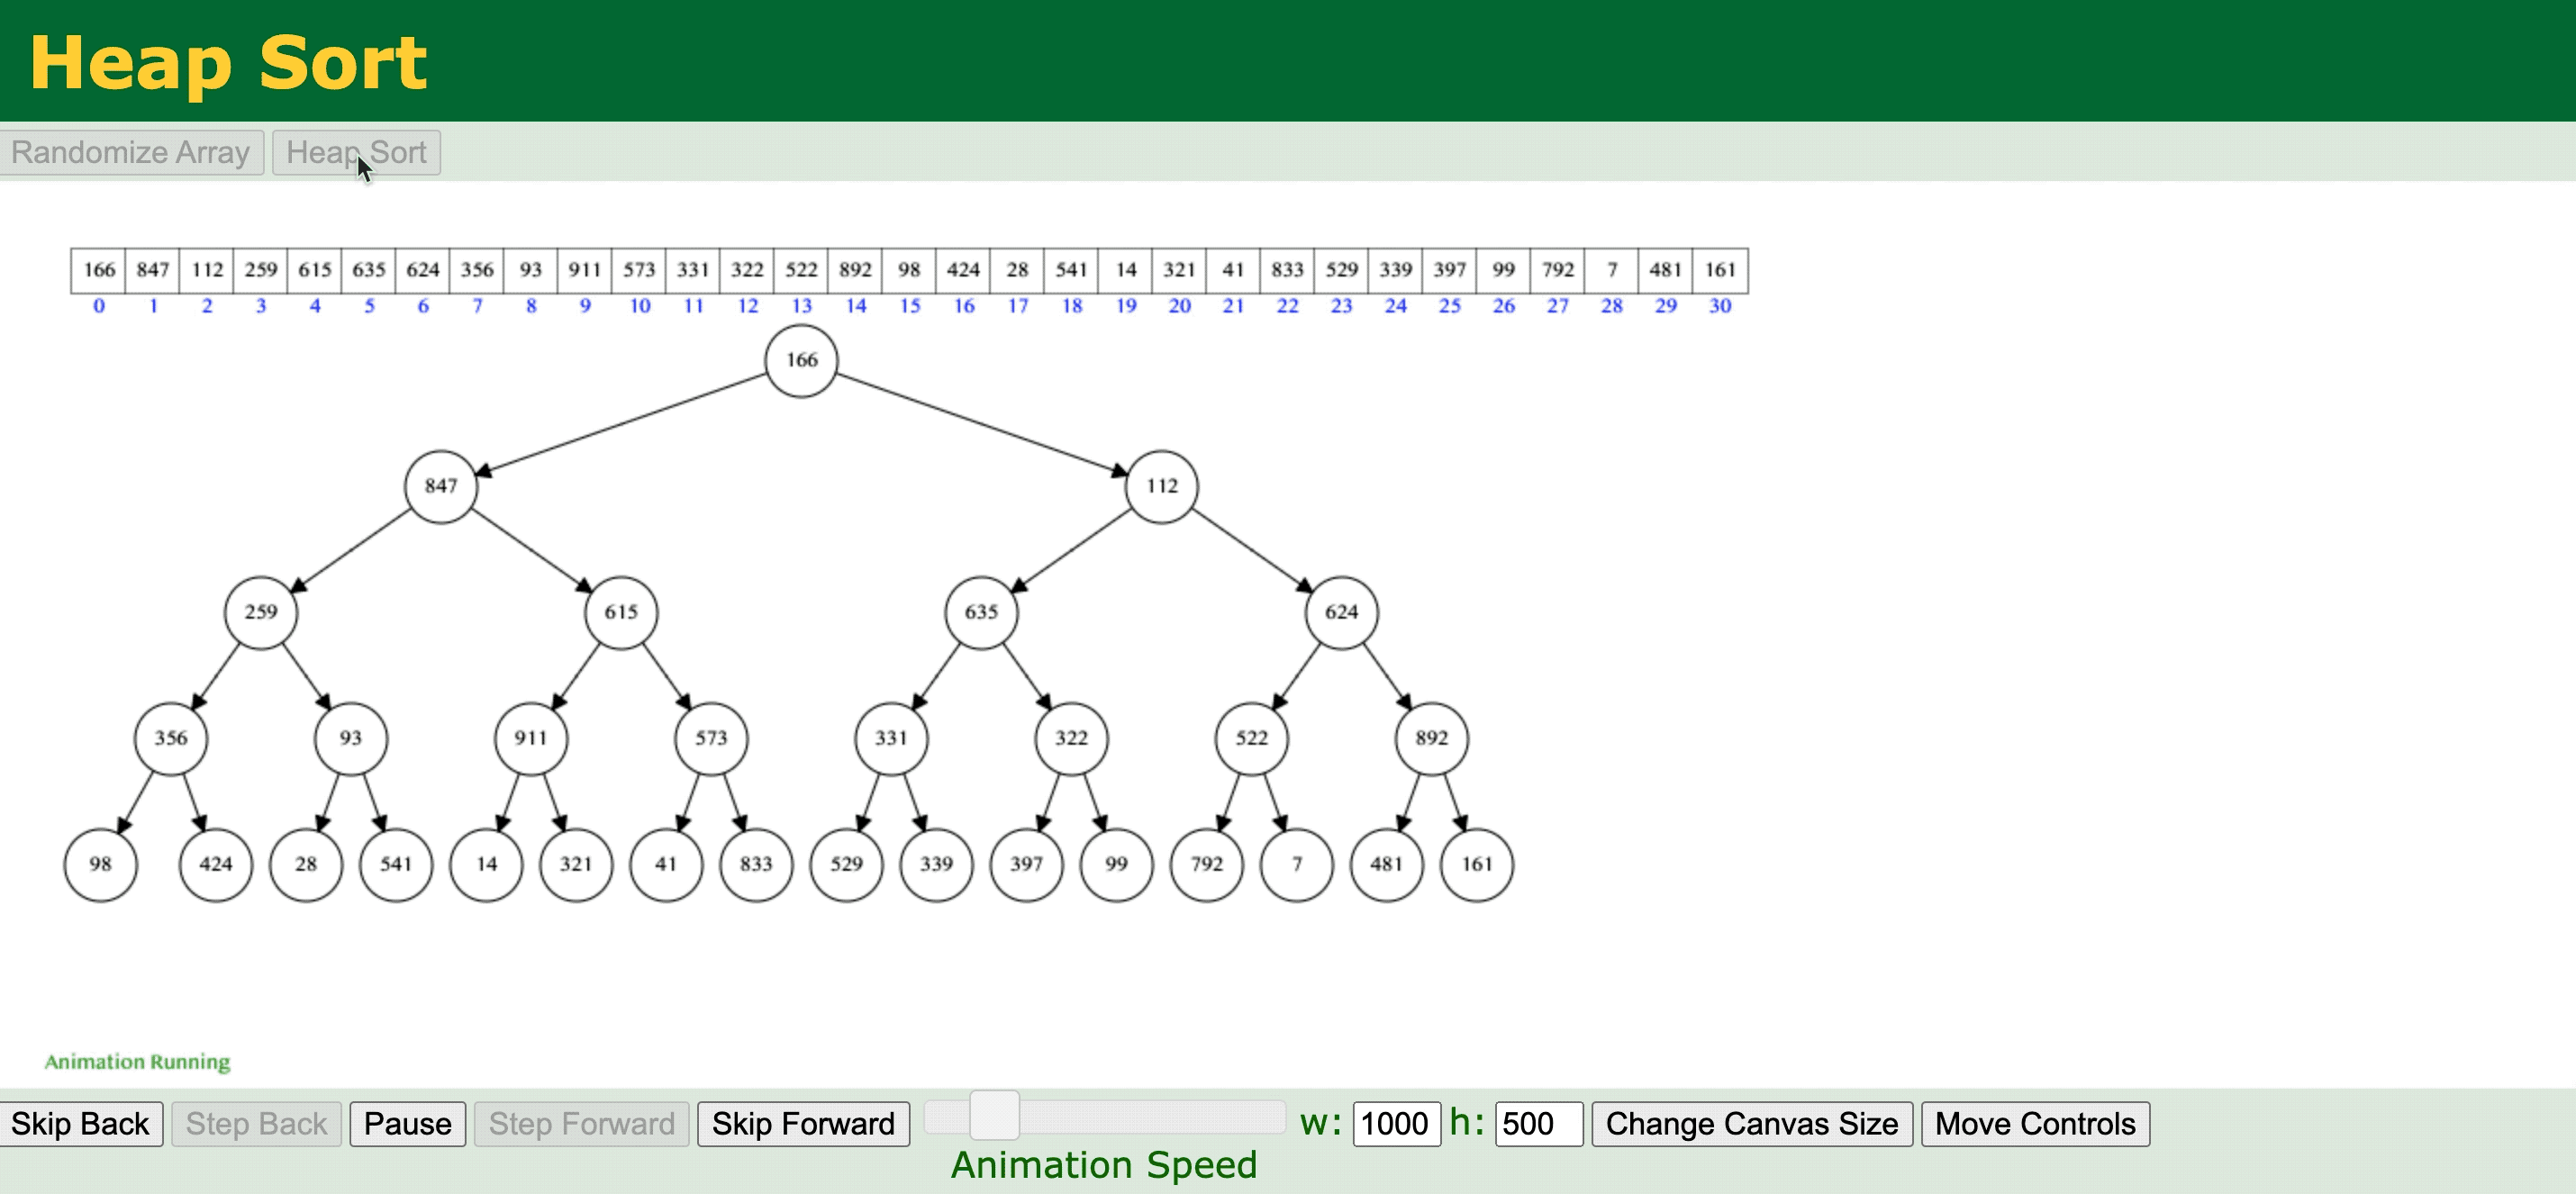Image resolution: width=2576 pixels, height=1194 pixels.
Task: Click the Step Forward playback control
Action: [580, 1125]
